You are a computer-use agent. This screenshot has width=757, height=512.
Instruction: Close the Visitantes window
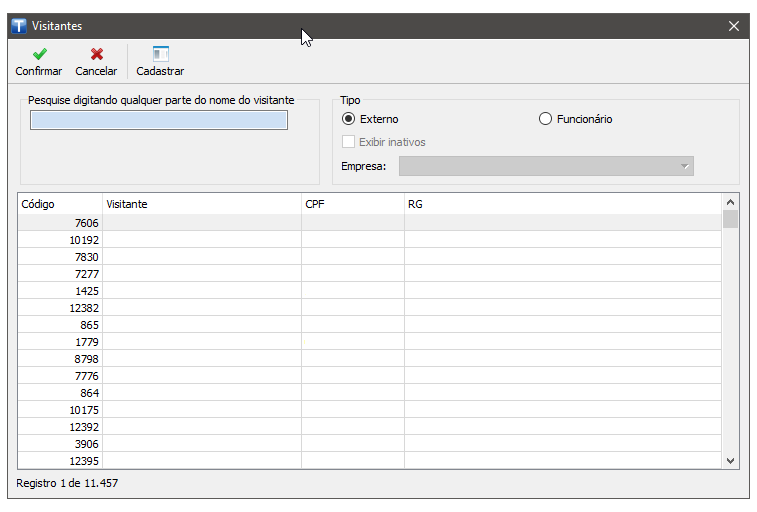click(734, 26)
